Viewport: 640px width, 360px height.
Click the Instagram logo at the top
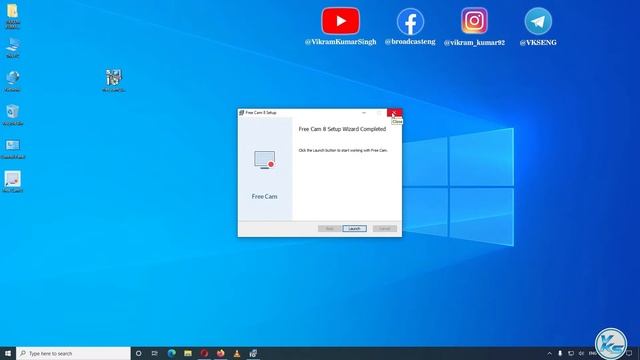pyautogui.click(x=474, y=20)
